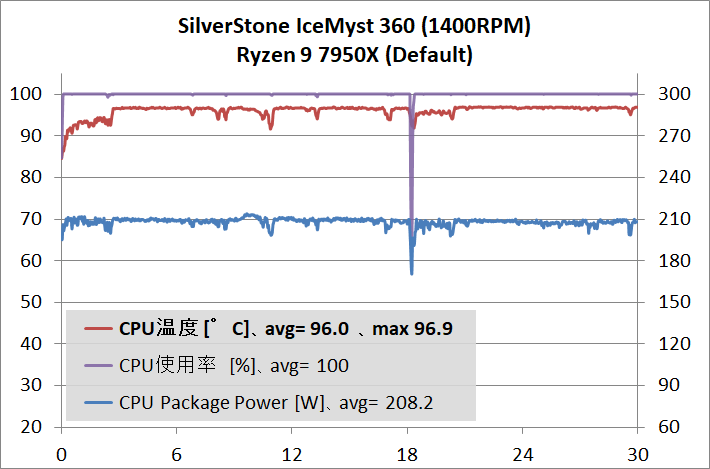Select the subtitle 'Ryzen 9 7950X (Default)'
This screenshot has width=710, height=469.
tap(355, 55)
